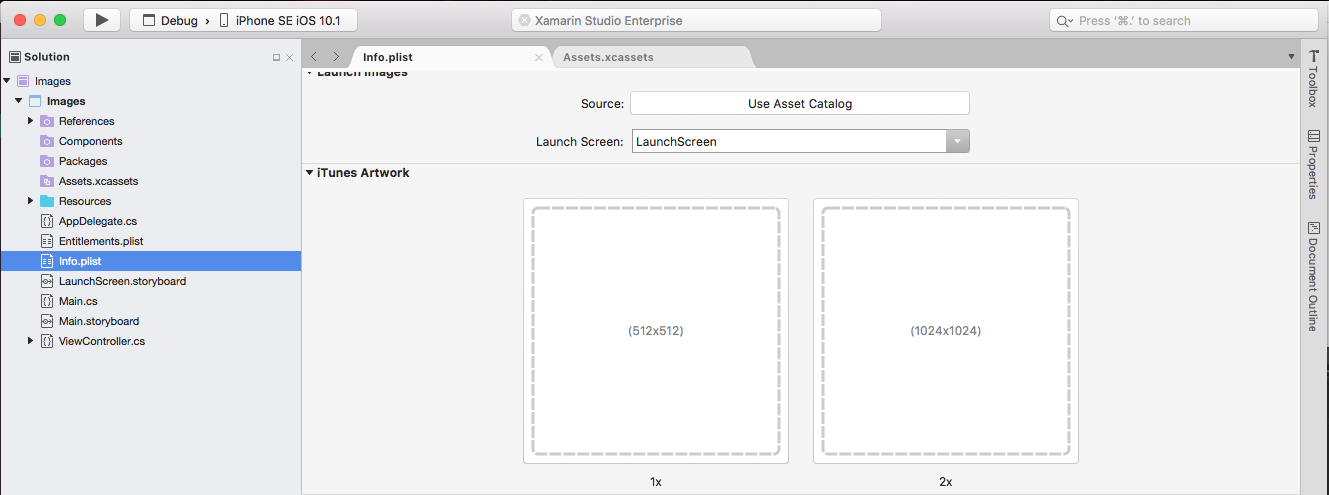Select the 1024x1024 artwork slot

click(946, 331)
